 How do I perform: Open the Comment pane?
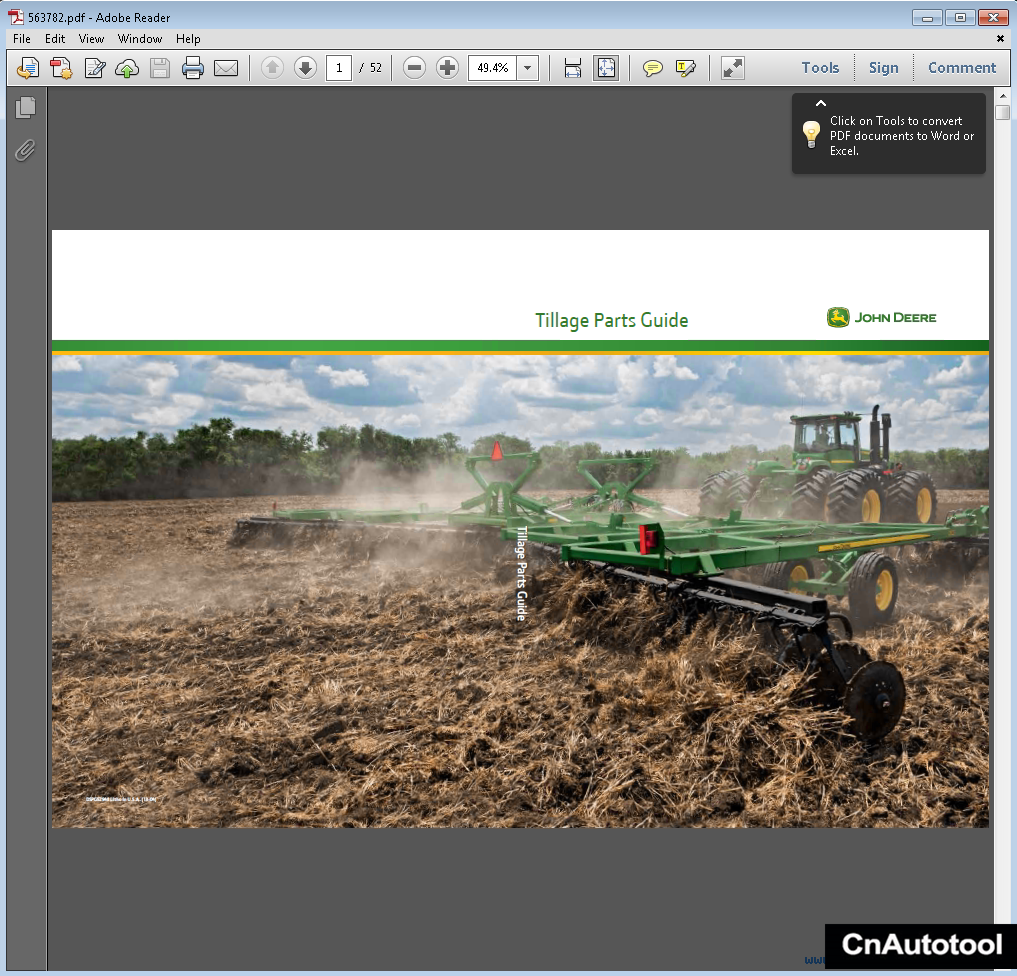point(962,68)
